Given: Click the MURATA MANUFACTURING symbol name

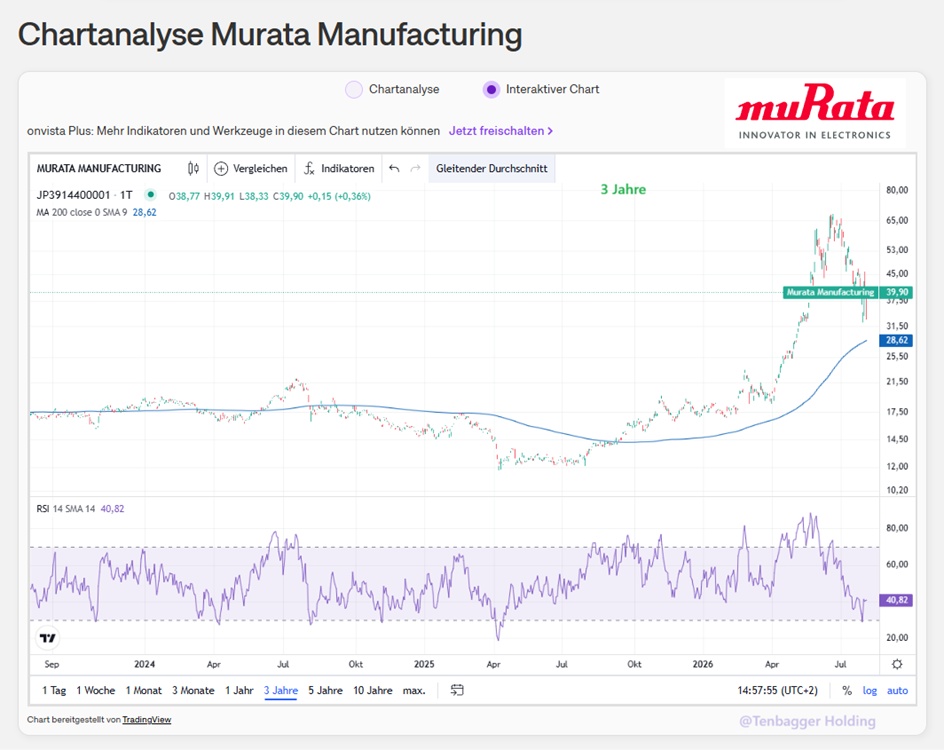Looking at the screenshot, I should coord(99,169).
